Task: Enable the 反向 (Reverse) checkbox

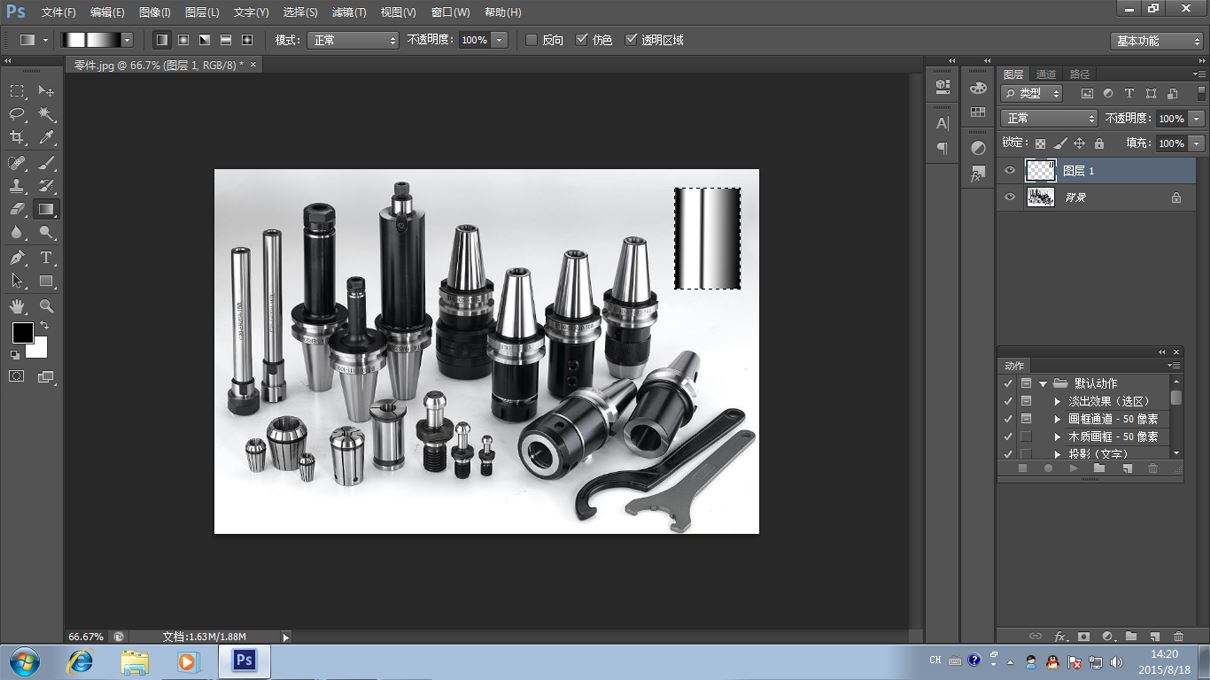Action: tap(532, 40)
